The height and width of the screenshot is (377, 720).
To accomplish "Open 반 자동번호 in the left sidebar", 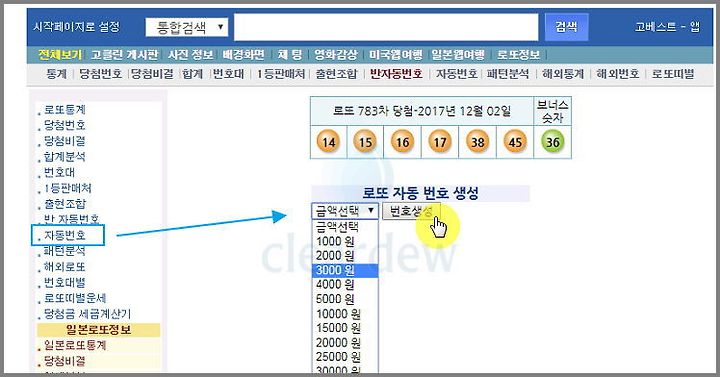I will point(72,219).
